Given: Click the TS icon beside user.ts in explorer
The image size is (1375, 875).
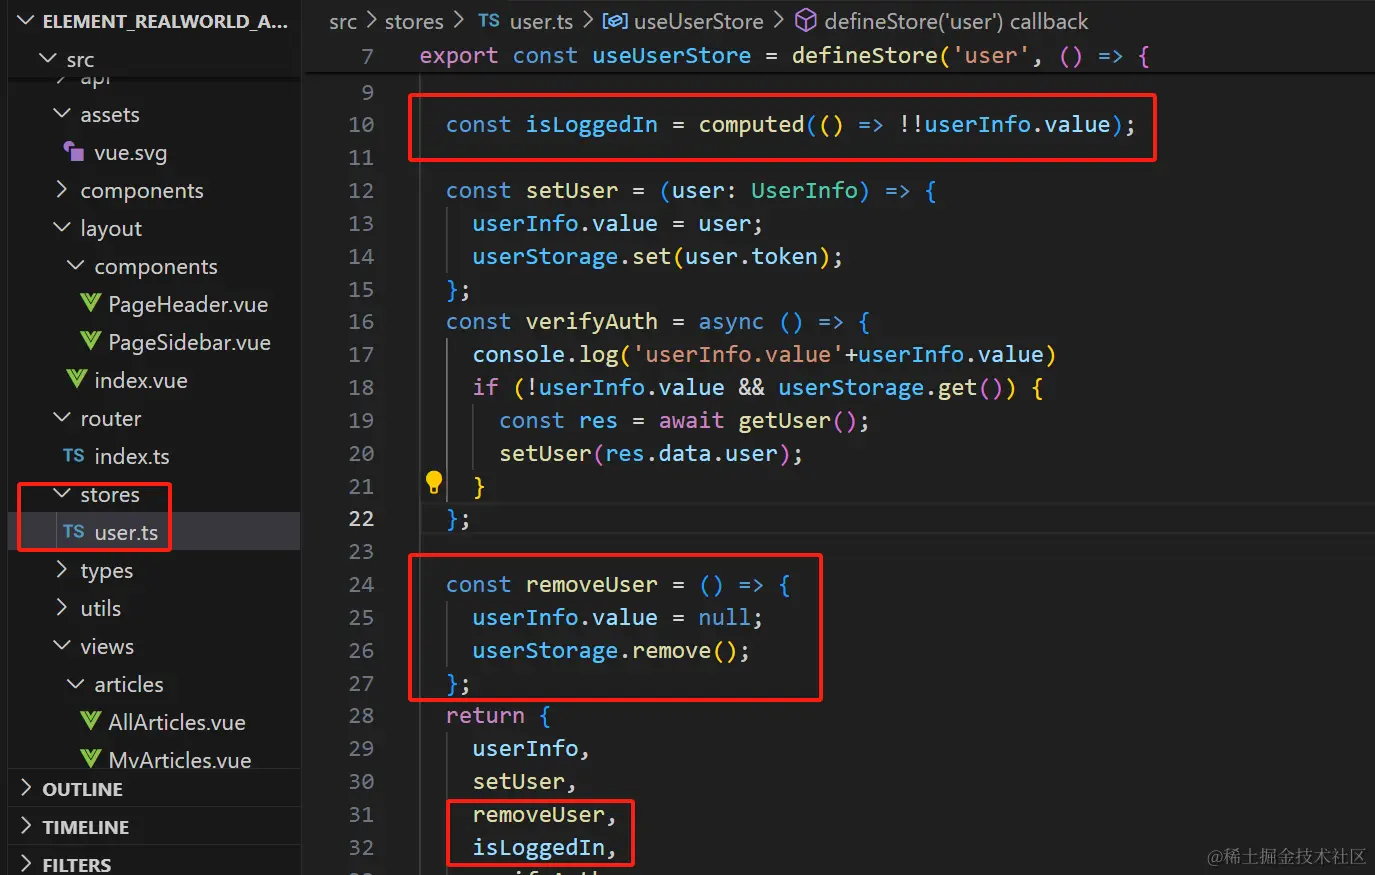Looking at the screenshot, I should tap(74, 532).
